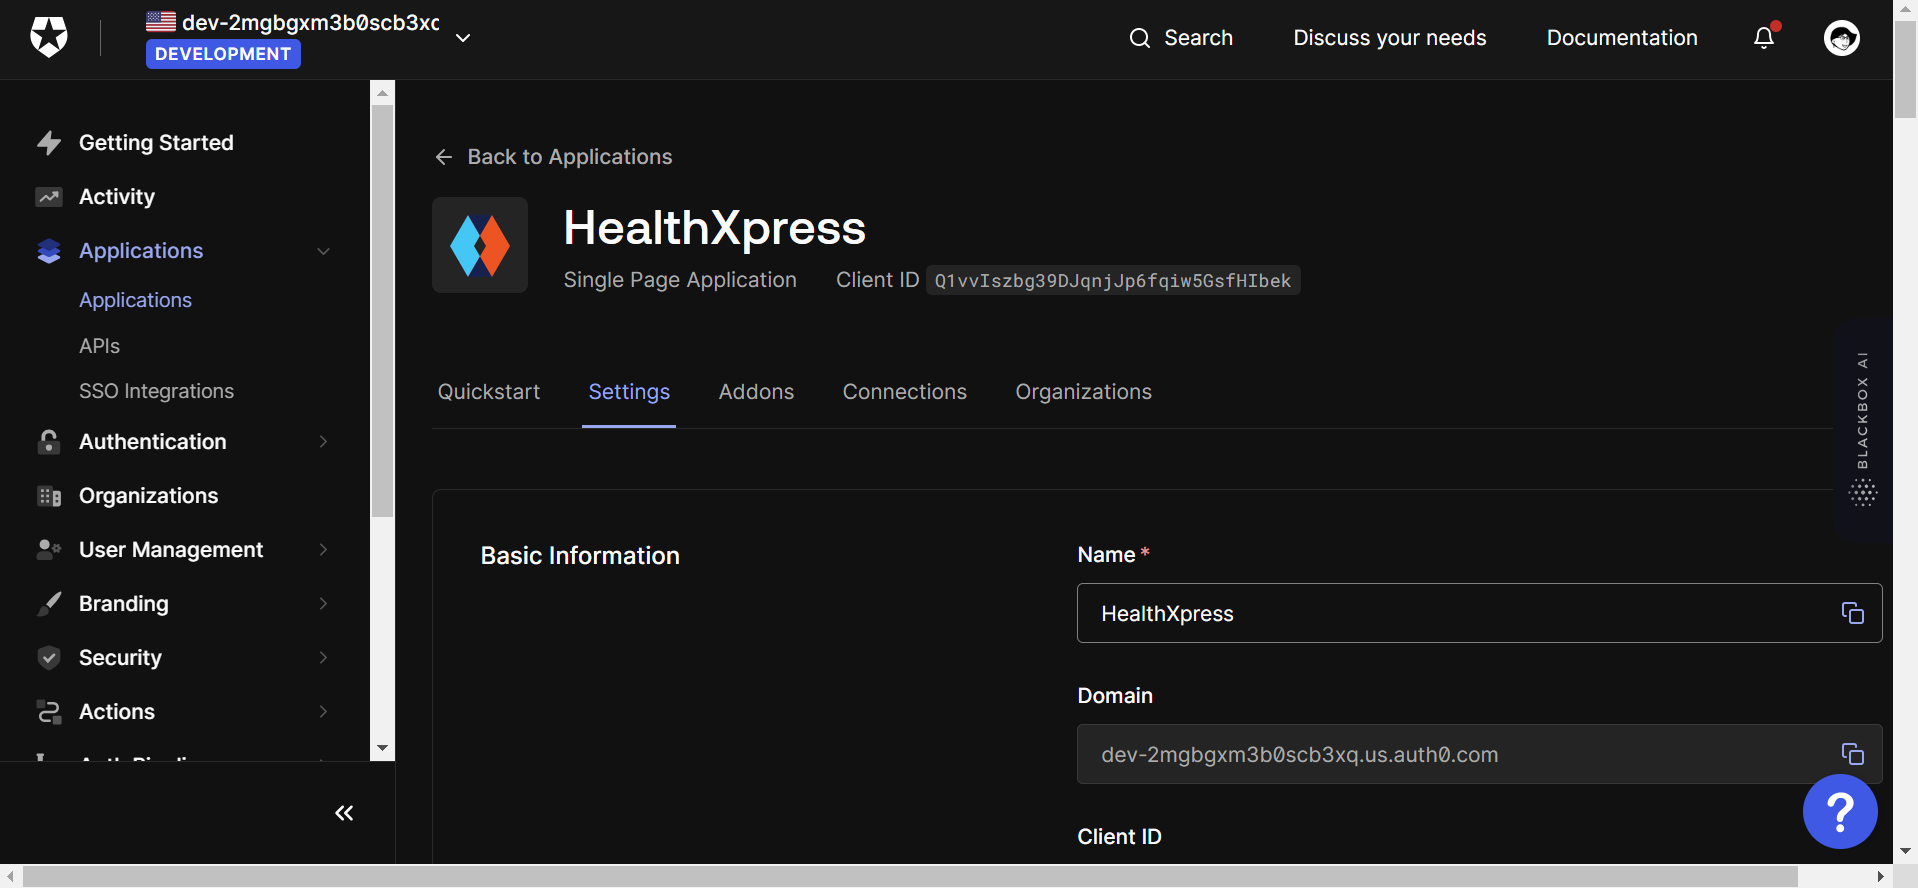Open SSO Integrations
Screen dimensions: 1918x888
156,391
